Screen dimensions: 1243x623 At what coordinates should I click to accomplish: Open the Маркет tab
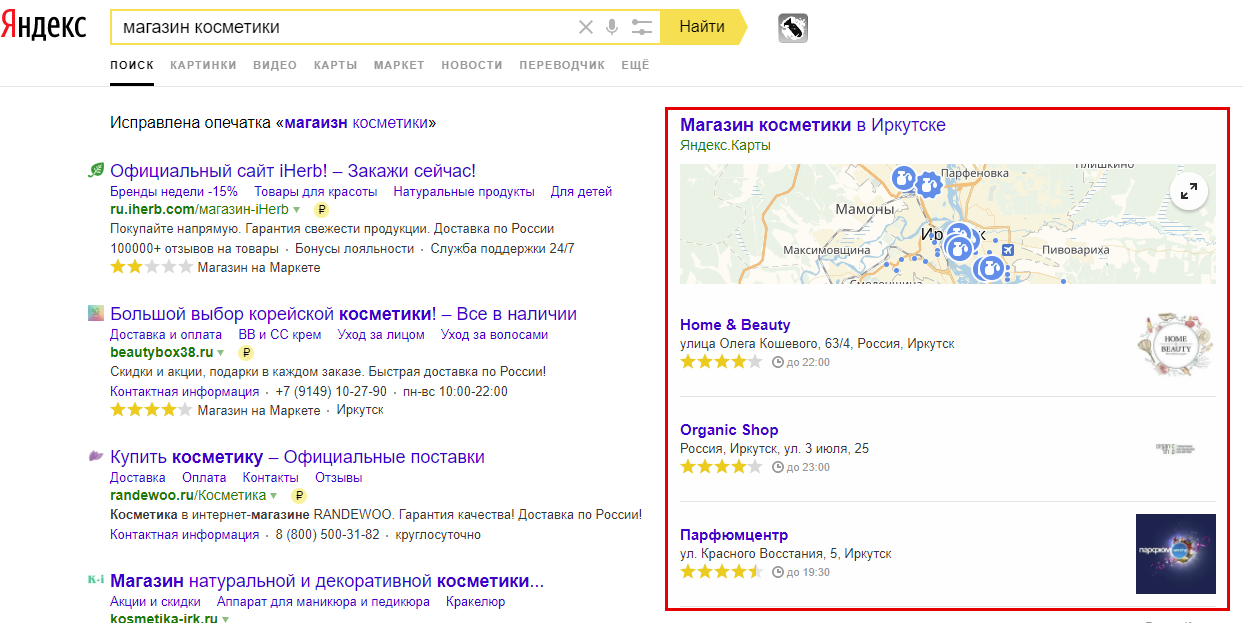tap(399, 65)
